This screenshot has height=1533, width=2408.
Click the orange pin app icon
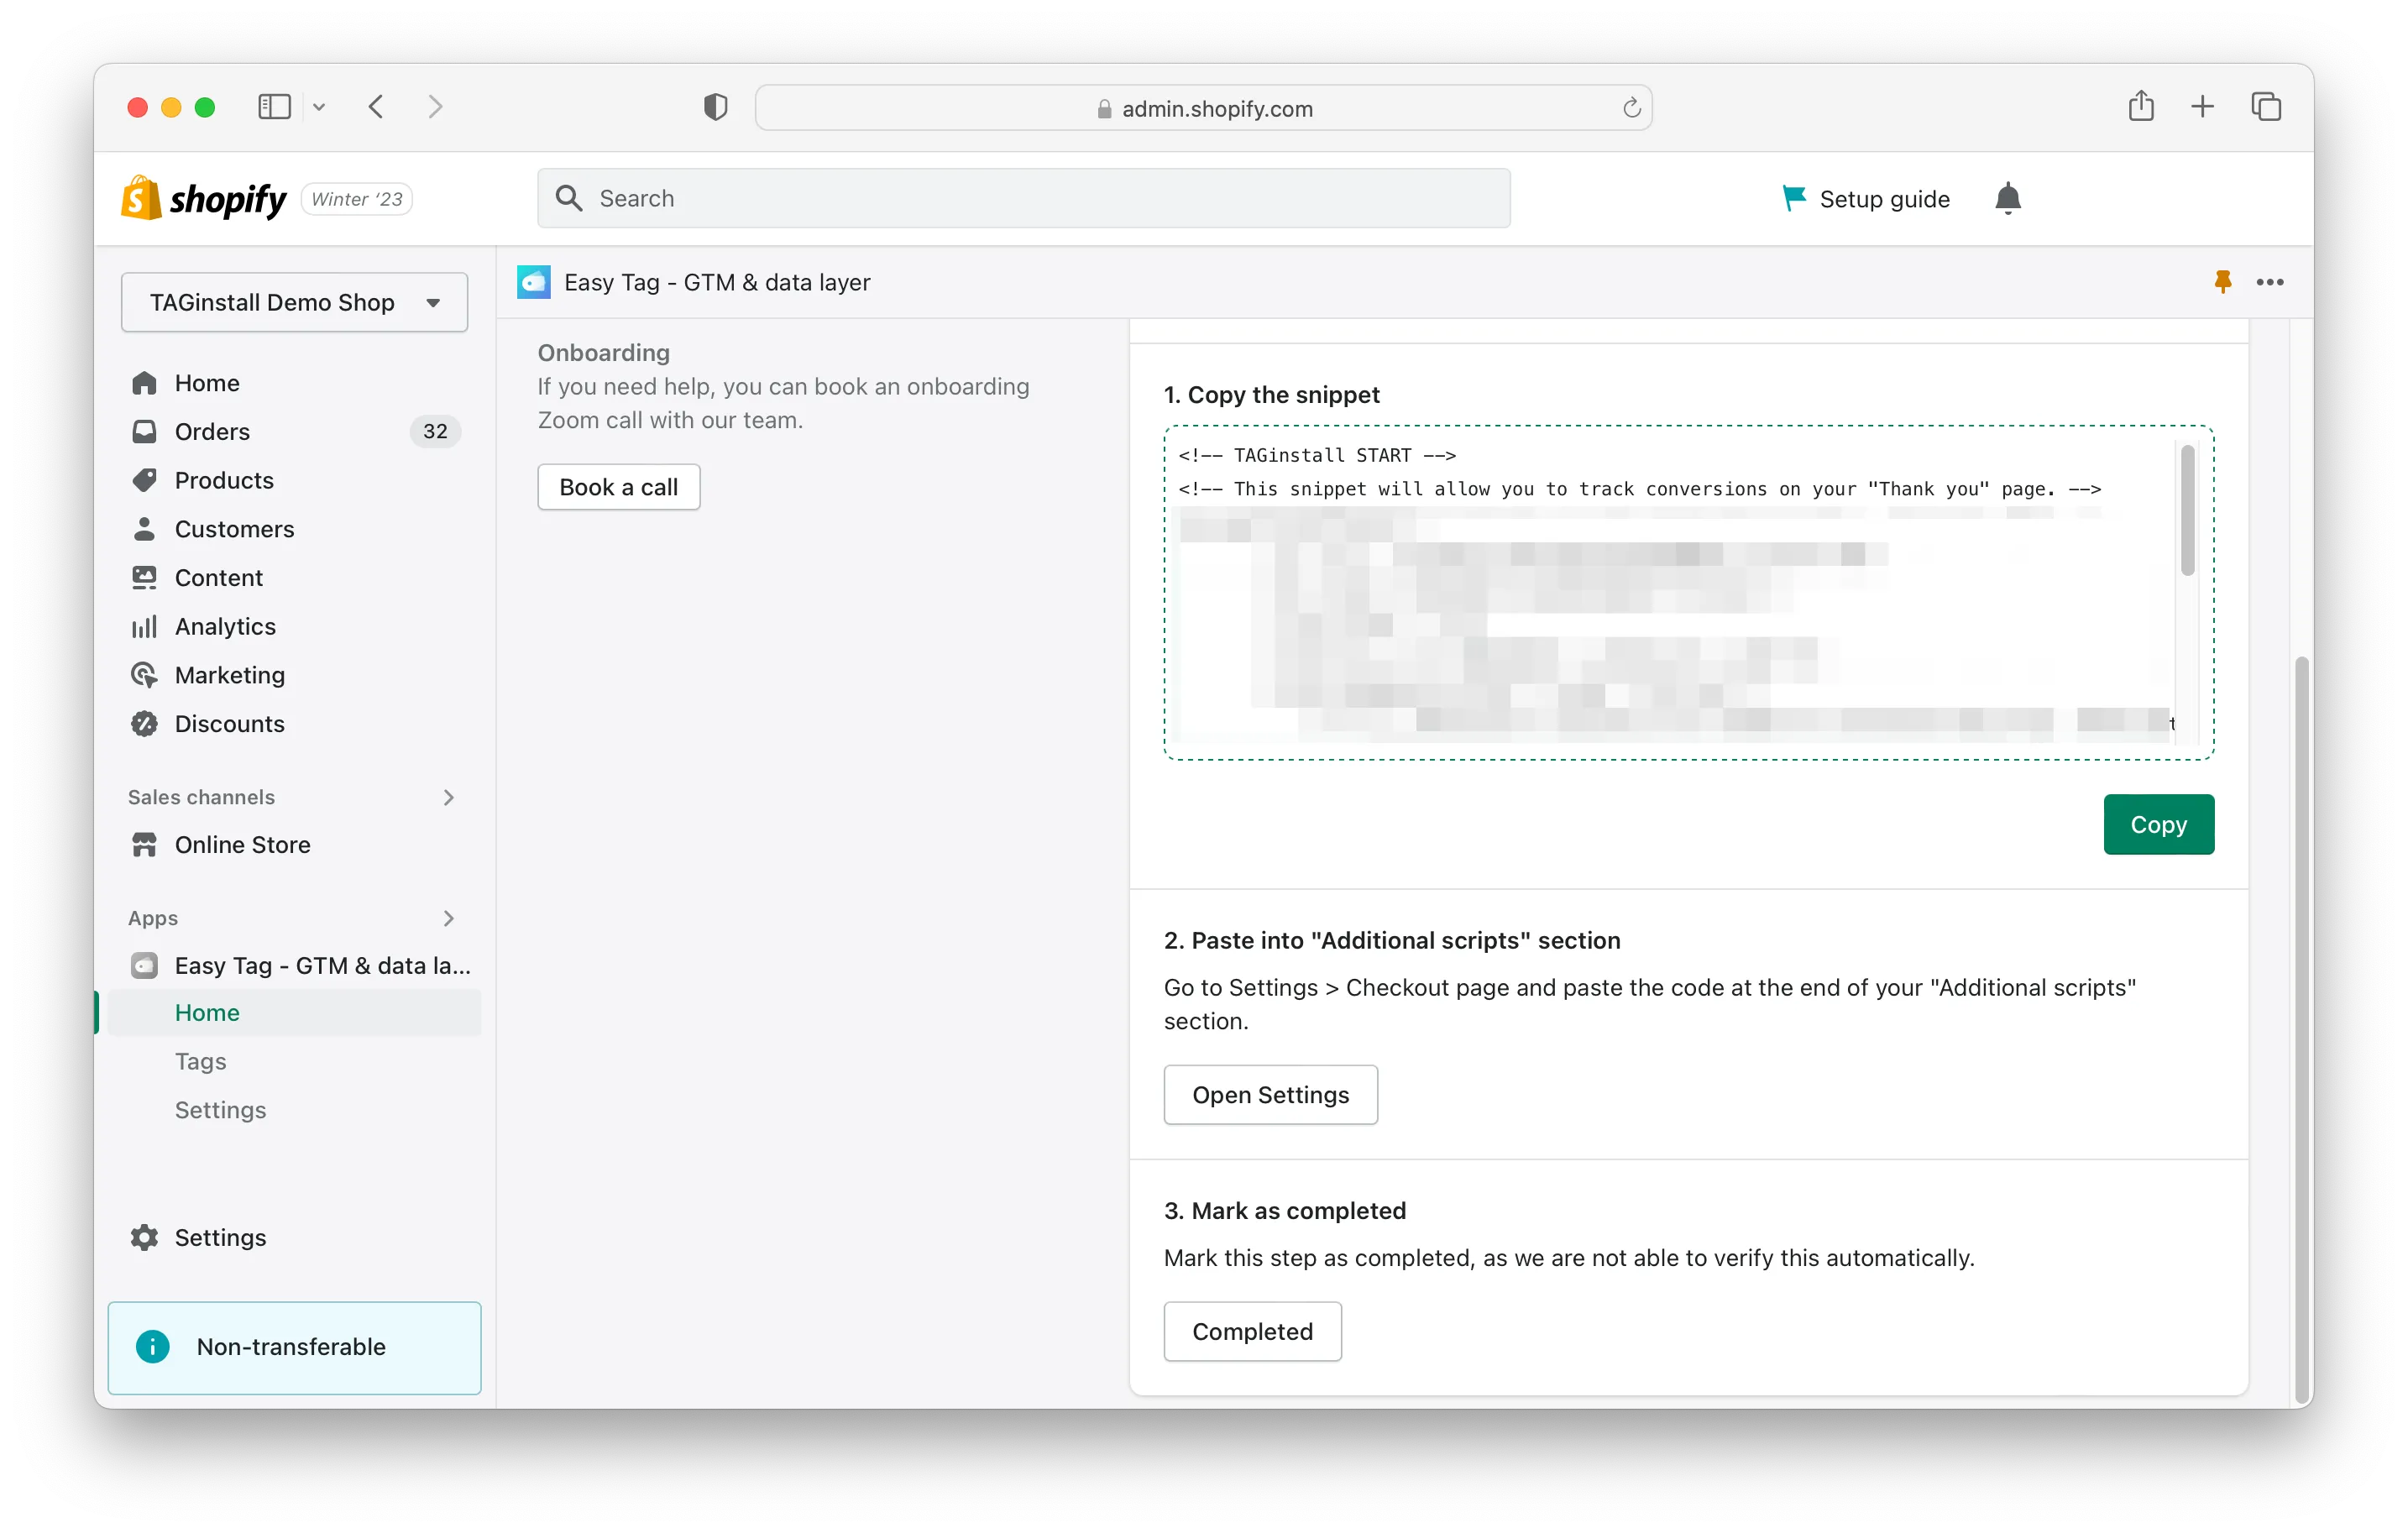coord(2222,282)
